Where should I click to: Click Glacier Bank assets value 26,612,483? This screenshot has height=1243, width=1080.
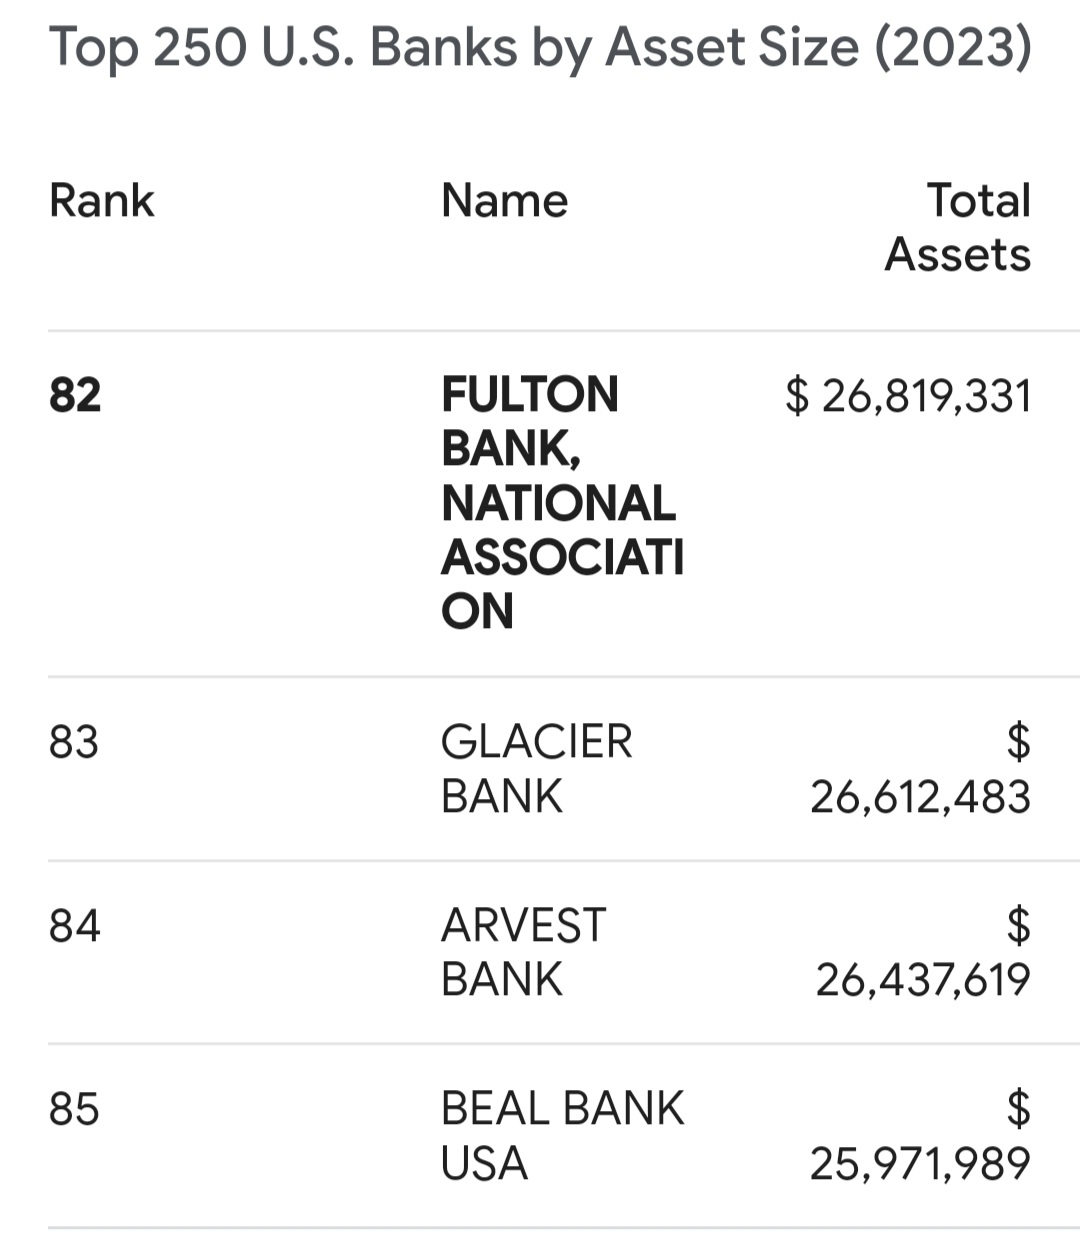[920, 797]
